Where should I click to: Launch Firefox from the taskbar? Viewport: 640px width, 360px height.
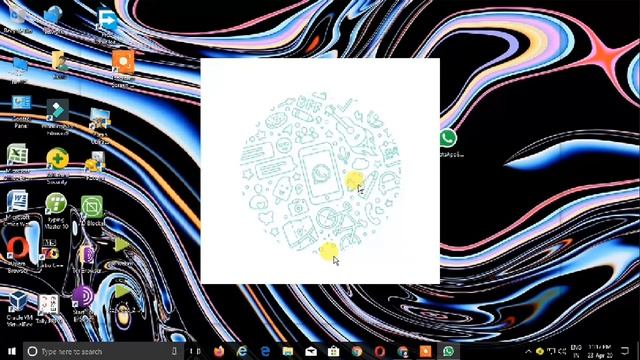click(x=219, y=351)
